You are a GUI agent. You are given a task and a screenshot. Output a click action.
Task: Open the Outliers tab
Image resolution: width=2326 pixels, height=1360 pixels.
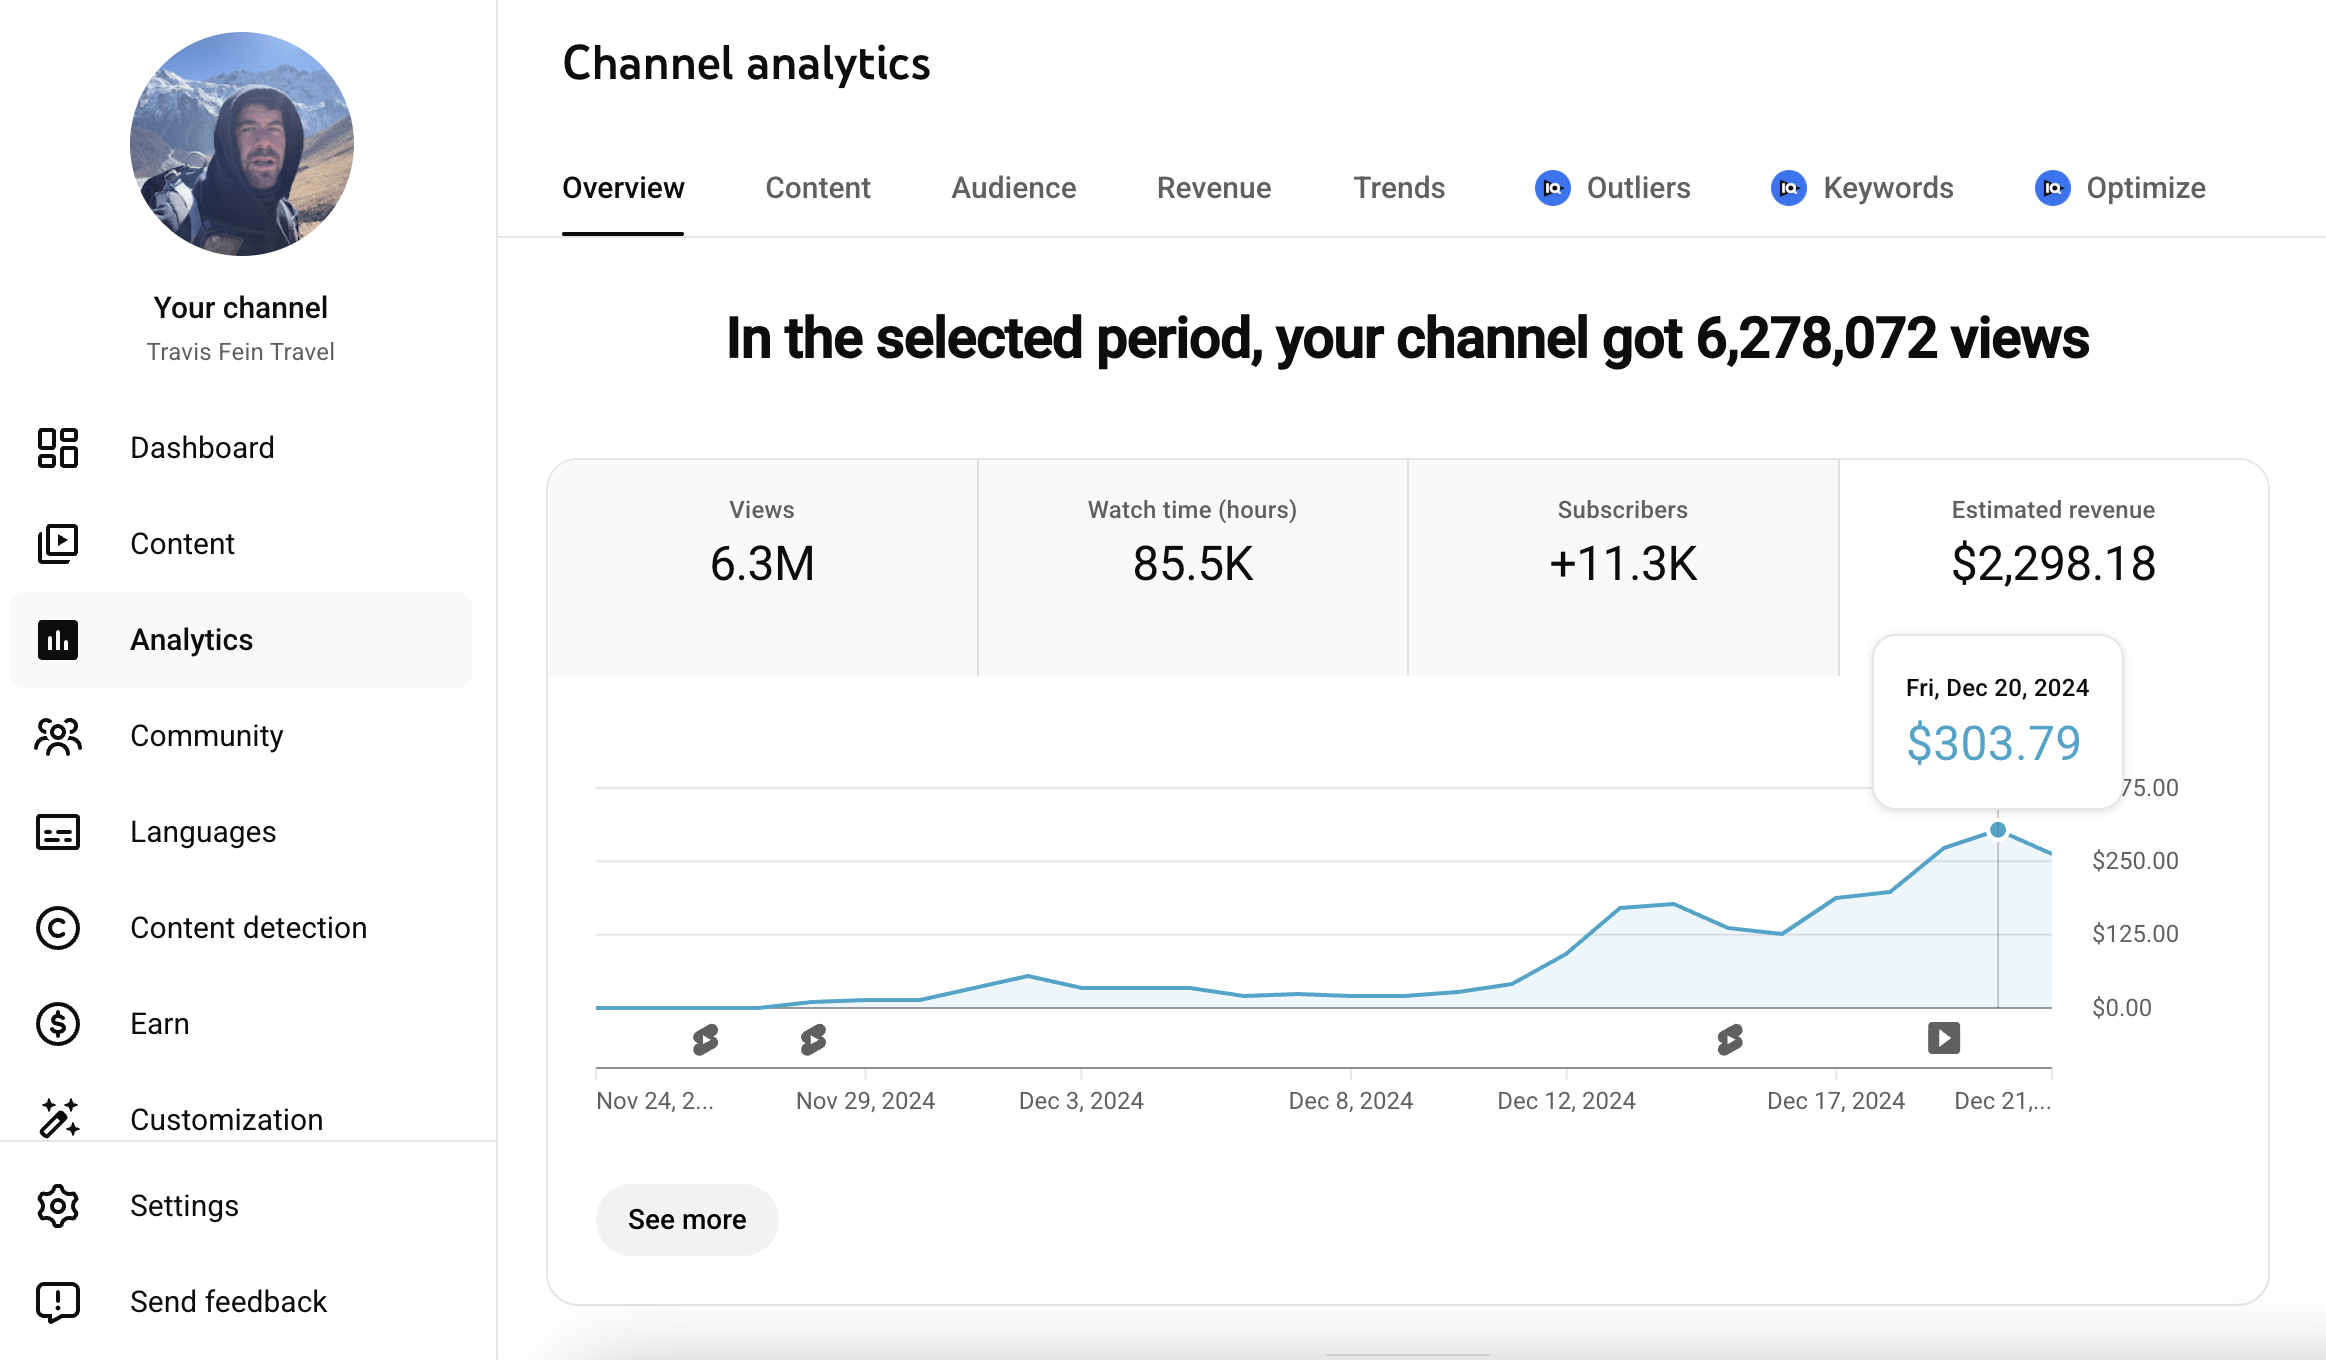point(1613,188)
